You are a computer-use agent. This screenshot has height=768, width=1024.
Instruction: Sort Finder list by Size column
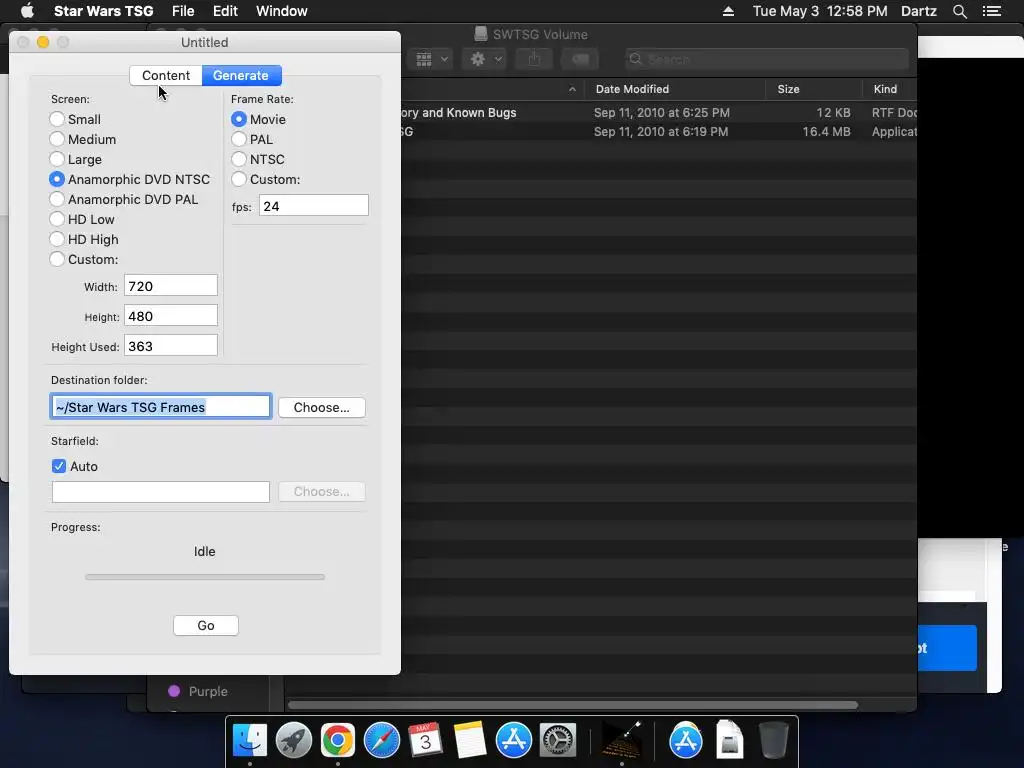(x=814, y=89)
